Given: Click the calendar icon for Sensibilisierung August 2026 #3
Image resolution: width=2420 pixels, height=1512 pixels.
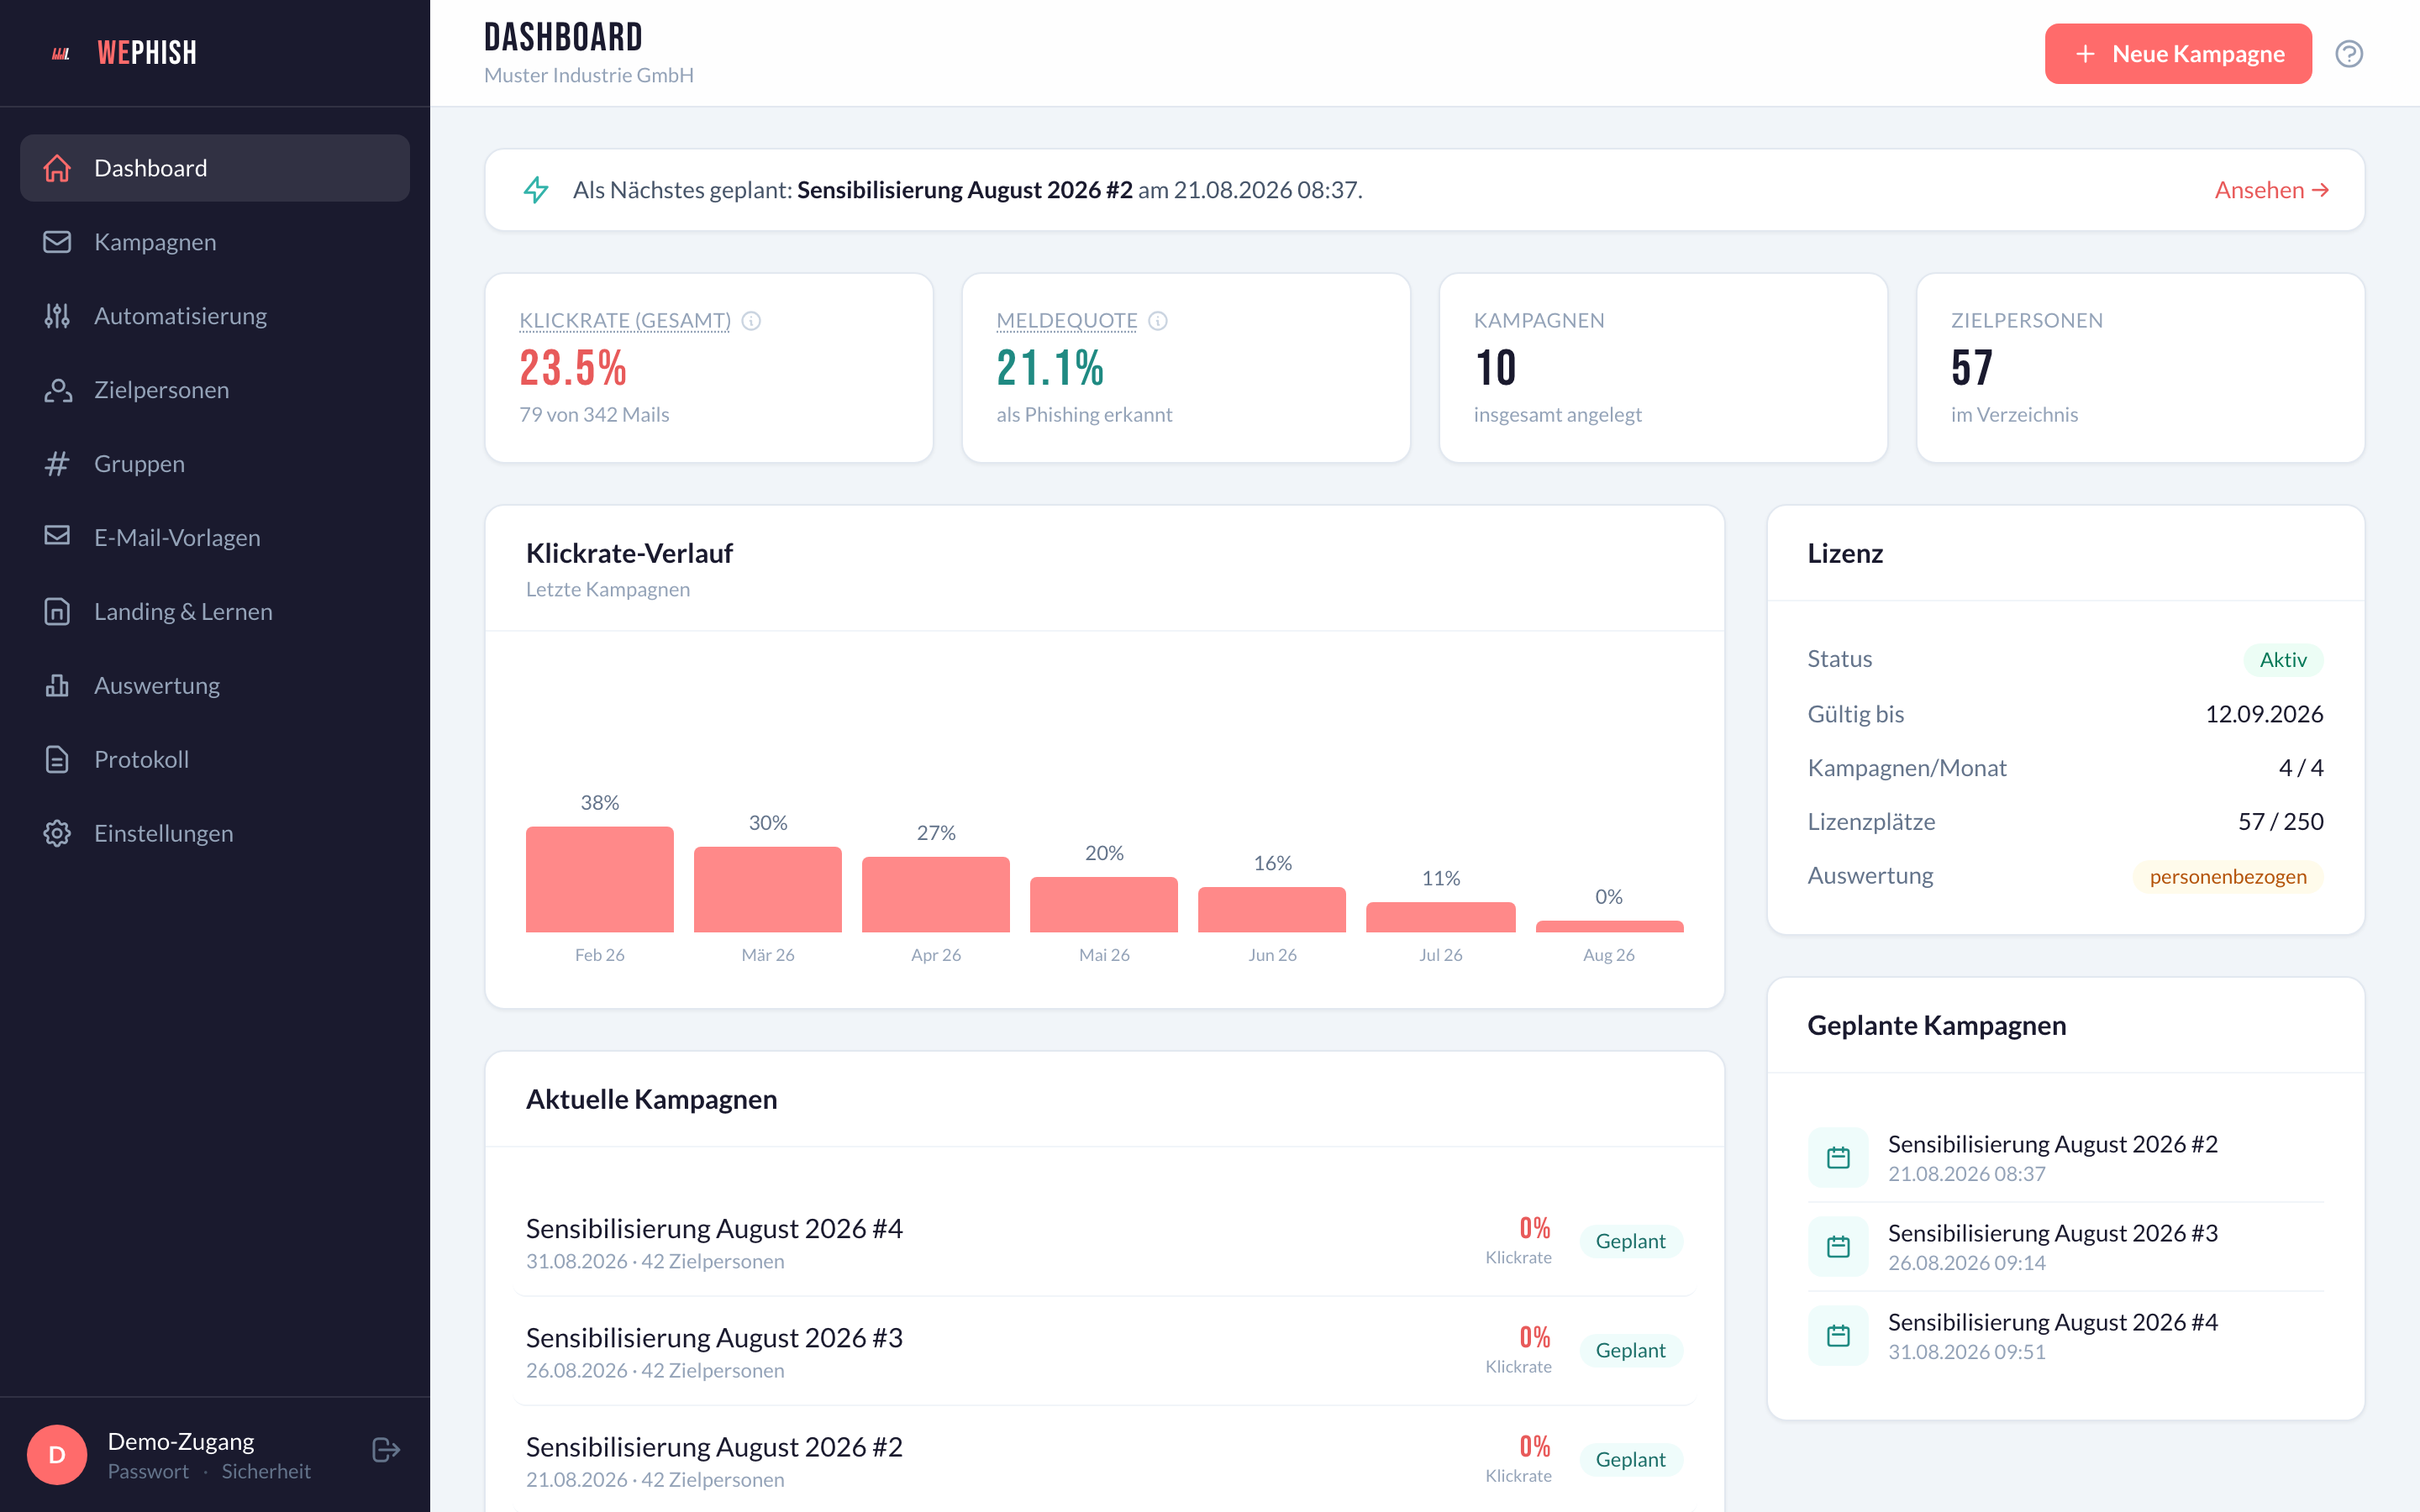Looking at the screenshot, I should (1838, 1246).
